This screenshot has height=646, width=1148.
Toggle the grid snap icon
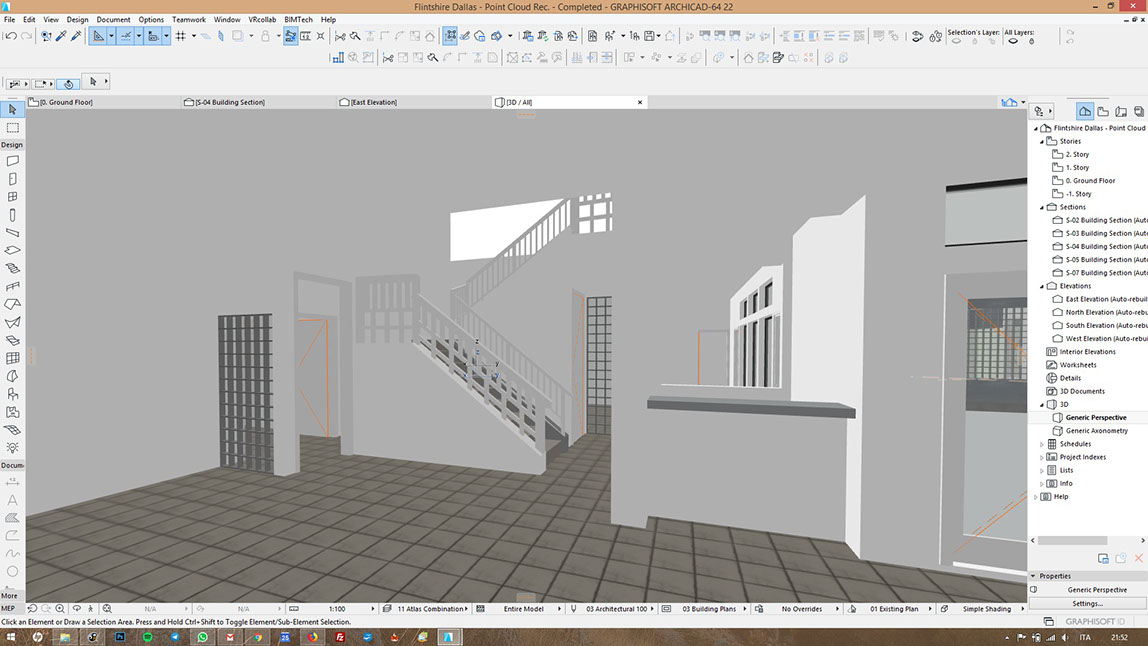[x=180, y=36]
